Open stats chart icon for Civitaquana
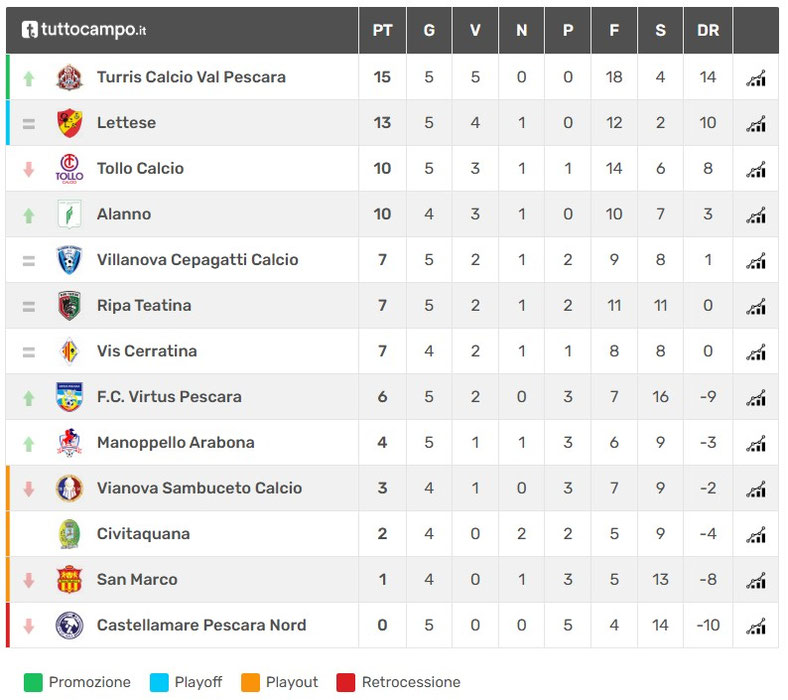 click(756, 534)
